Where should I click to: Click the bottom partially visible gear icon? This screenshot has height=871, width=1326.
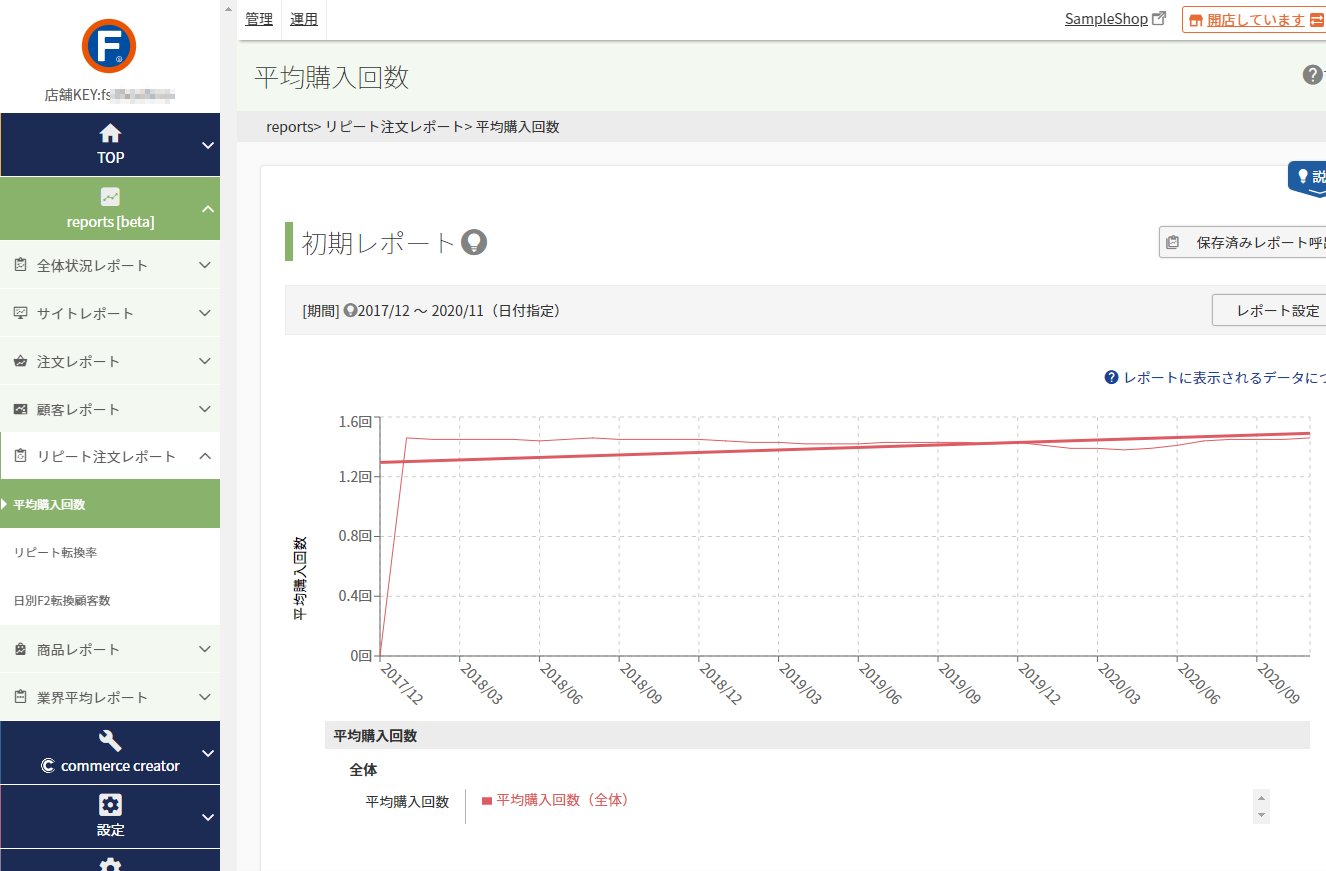click(110, 864)
